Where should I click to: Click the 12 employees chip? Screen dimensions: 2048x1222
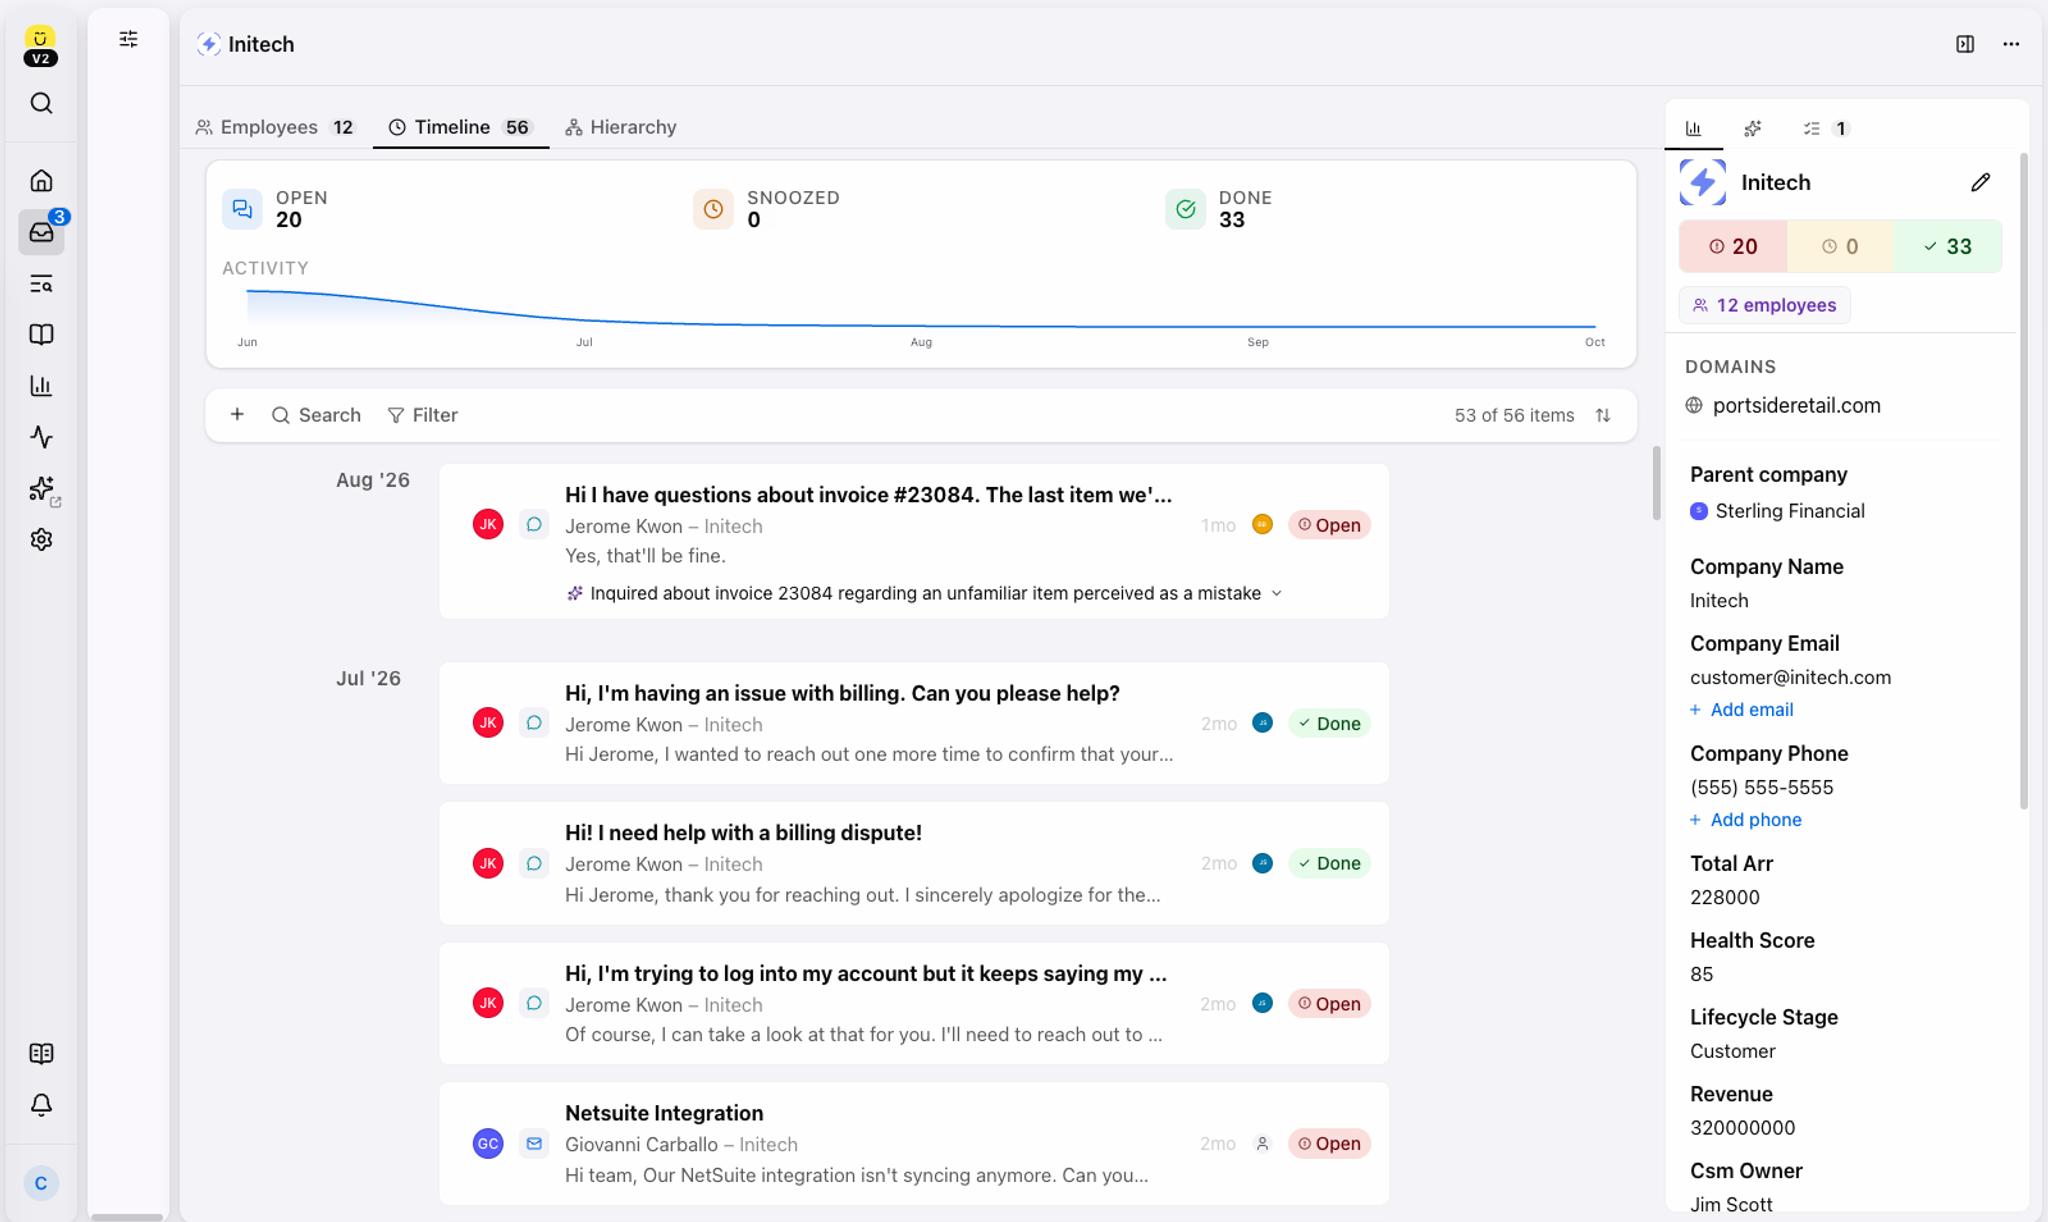coord(1765,305)
